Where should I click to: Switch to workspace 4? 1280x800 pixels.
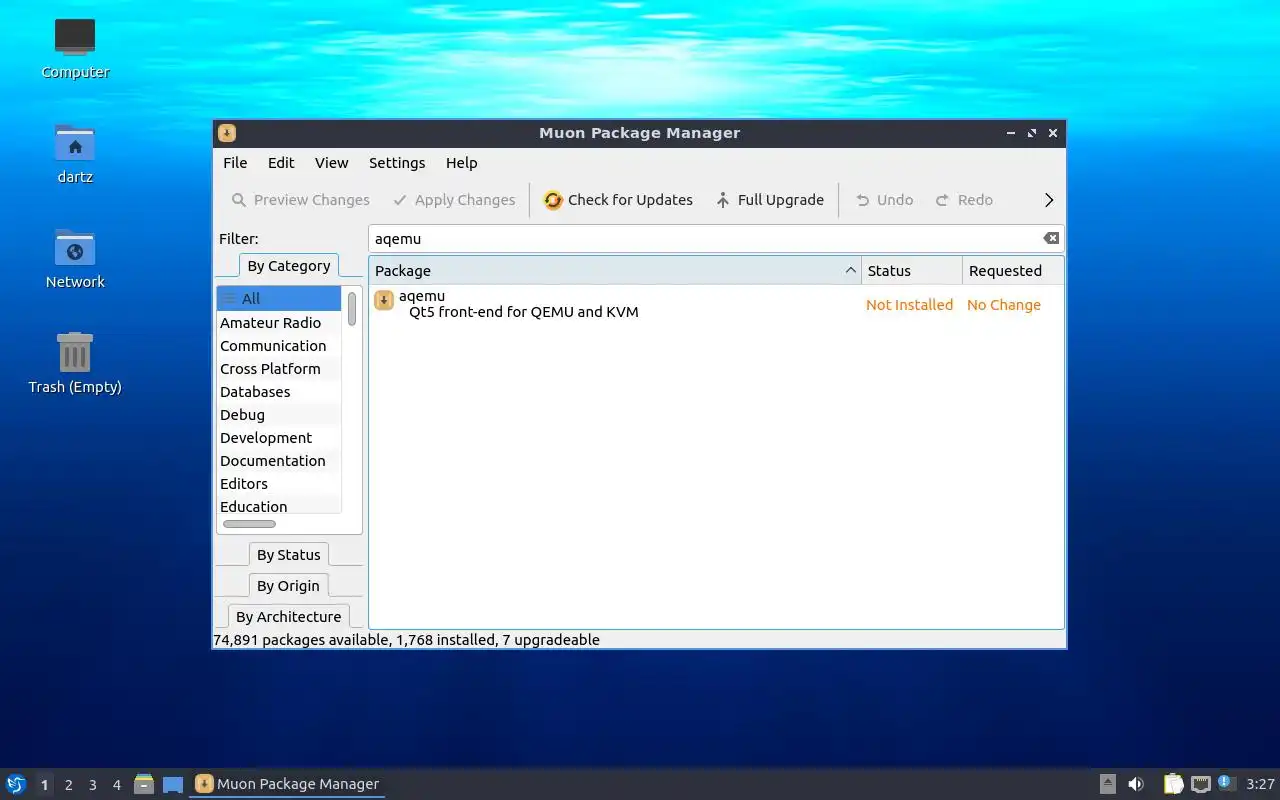116,785
